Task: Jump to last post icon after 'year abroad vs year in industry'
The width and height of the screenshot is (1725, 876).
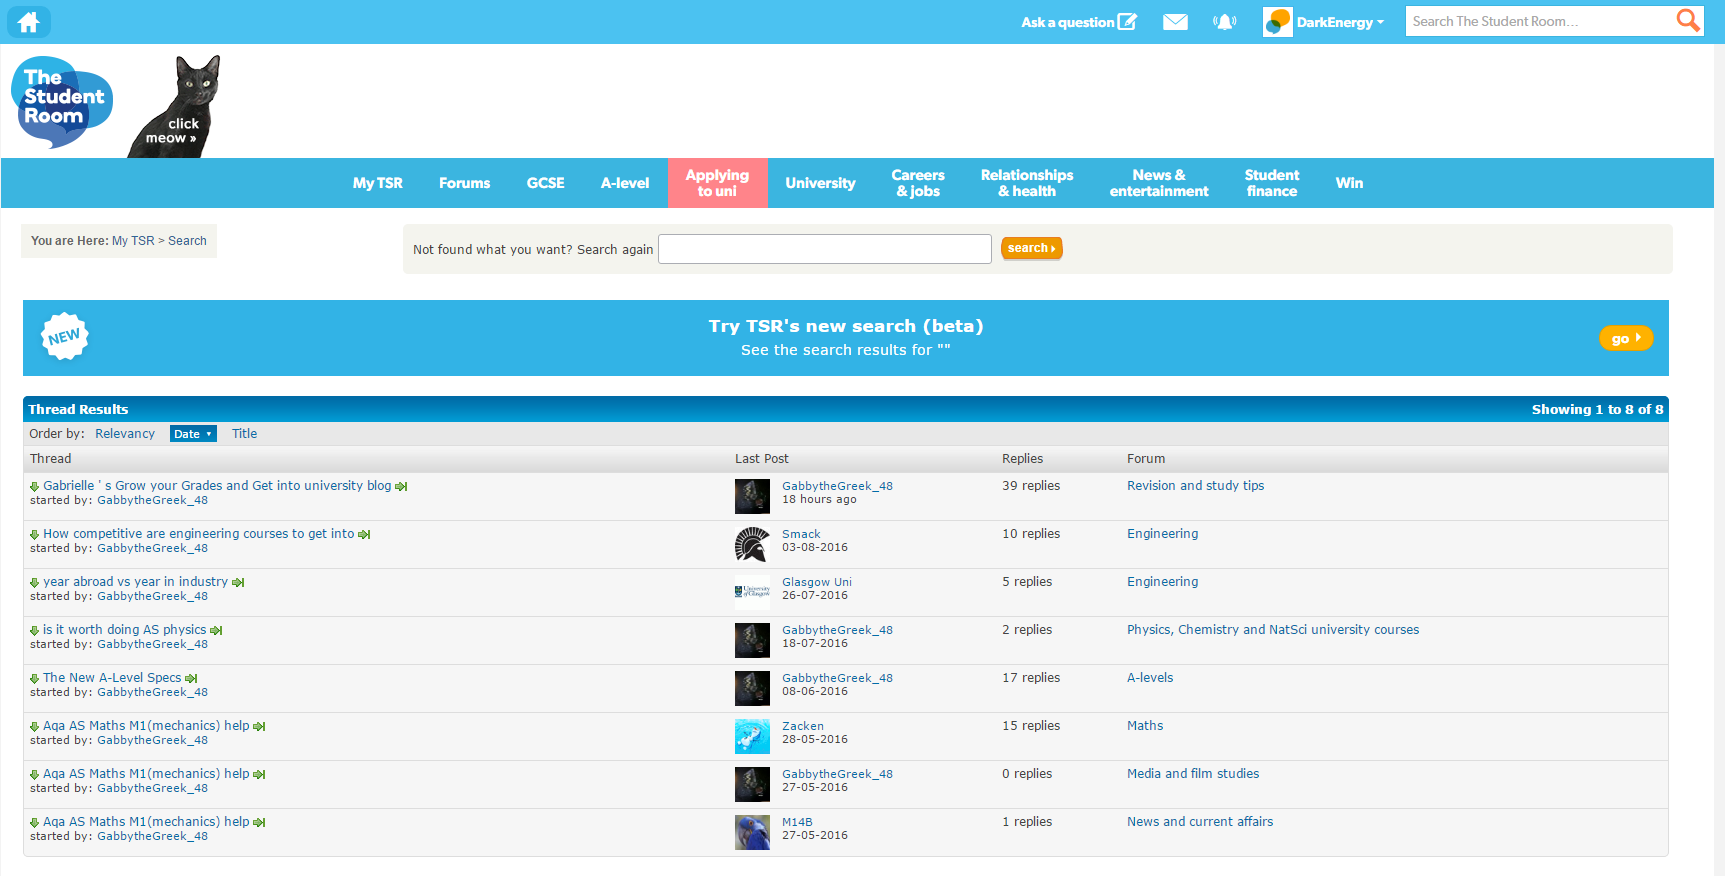Action: 238,583
